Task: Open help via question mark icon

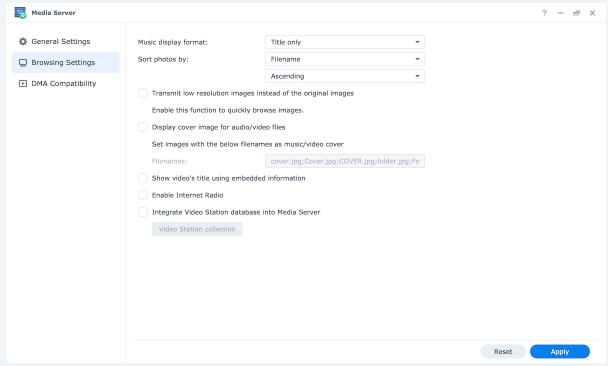Action: [544, 13]
